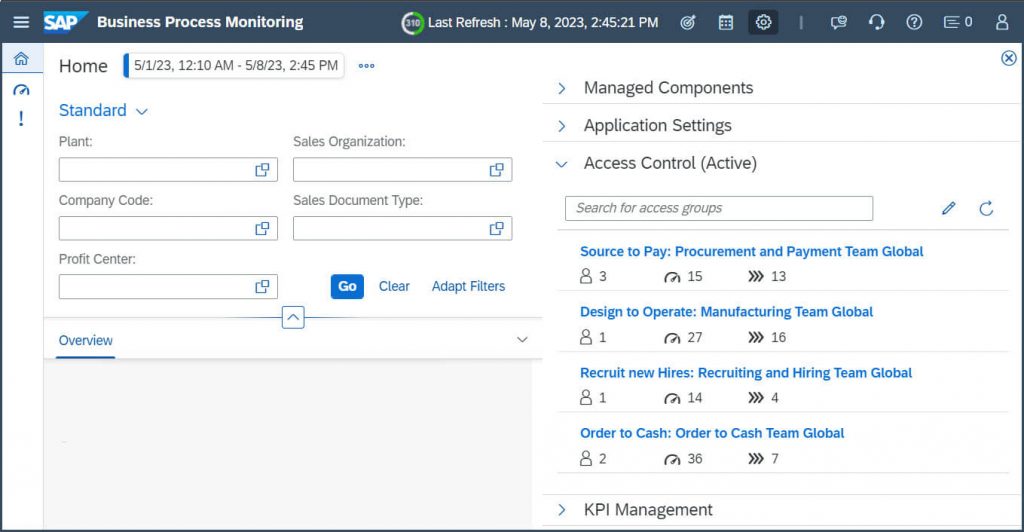Image resolution: width=1024 pixels, height=532 pixels.
Task: Click KPI count 15 for Source to Pay
Action: point(683,277)
